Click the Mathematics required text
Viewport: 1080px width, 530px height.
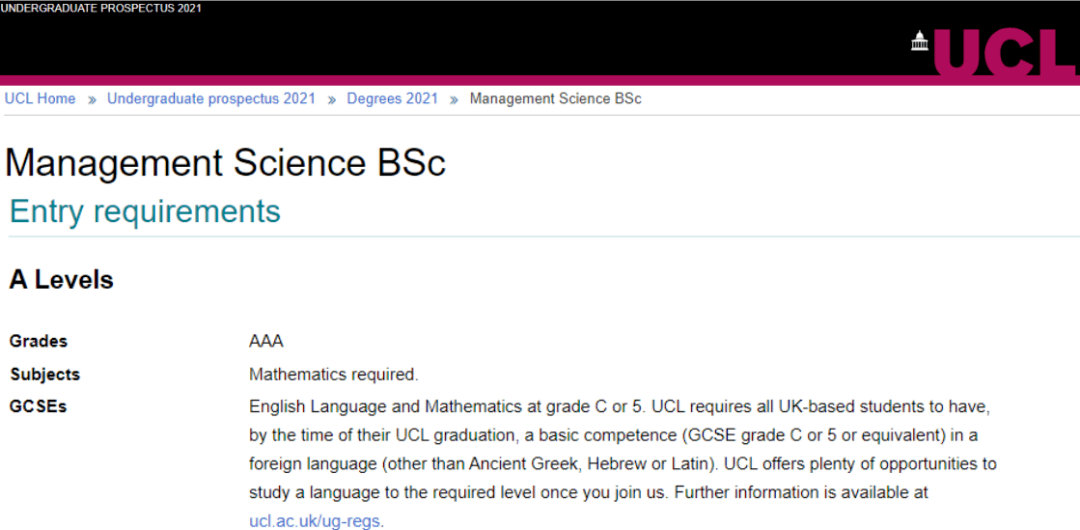[334, 375]
